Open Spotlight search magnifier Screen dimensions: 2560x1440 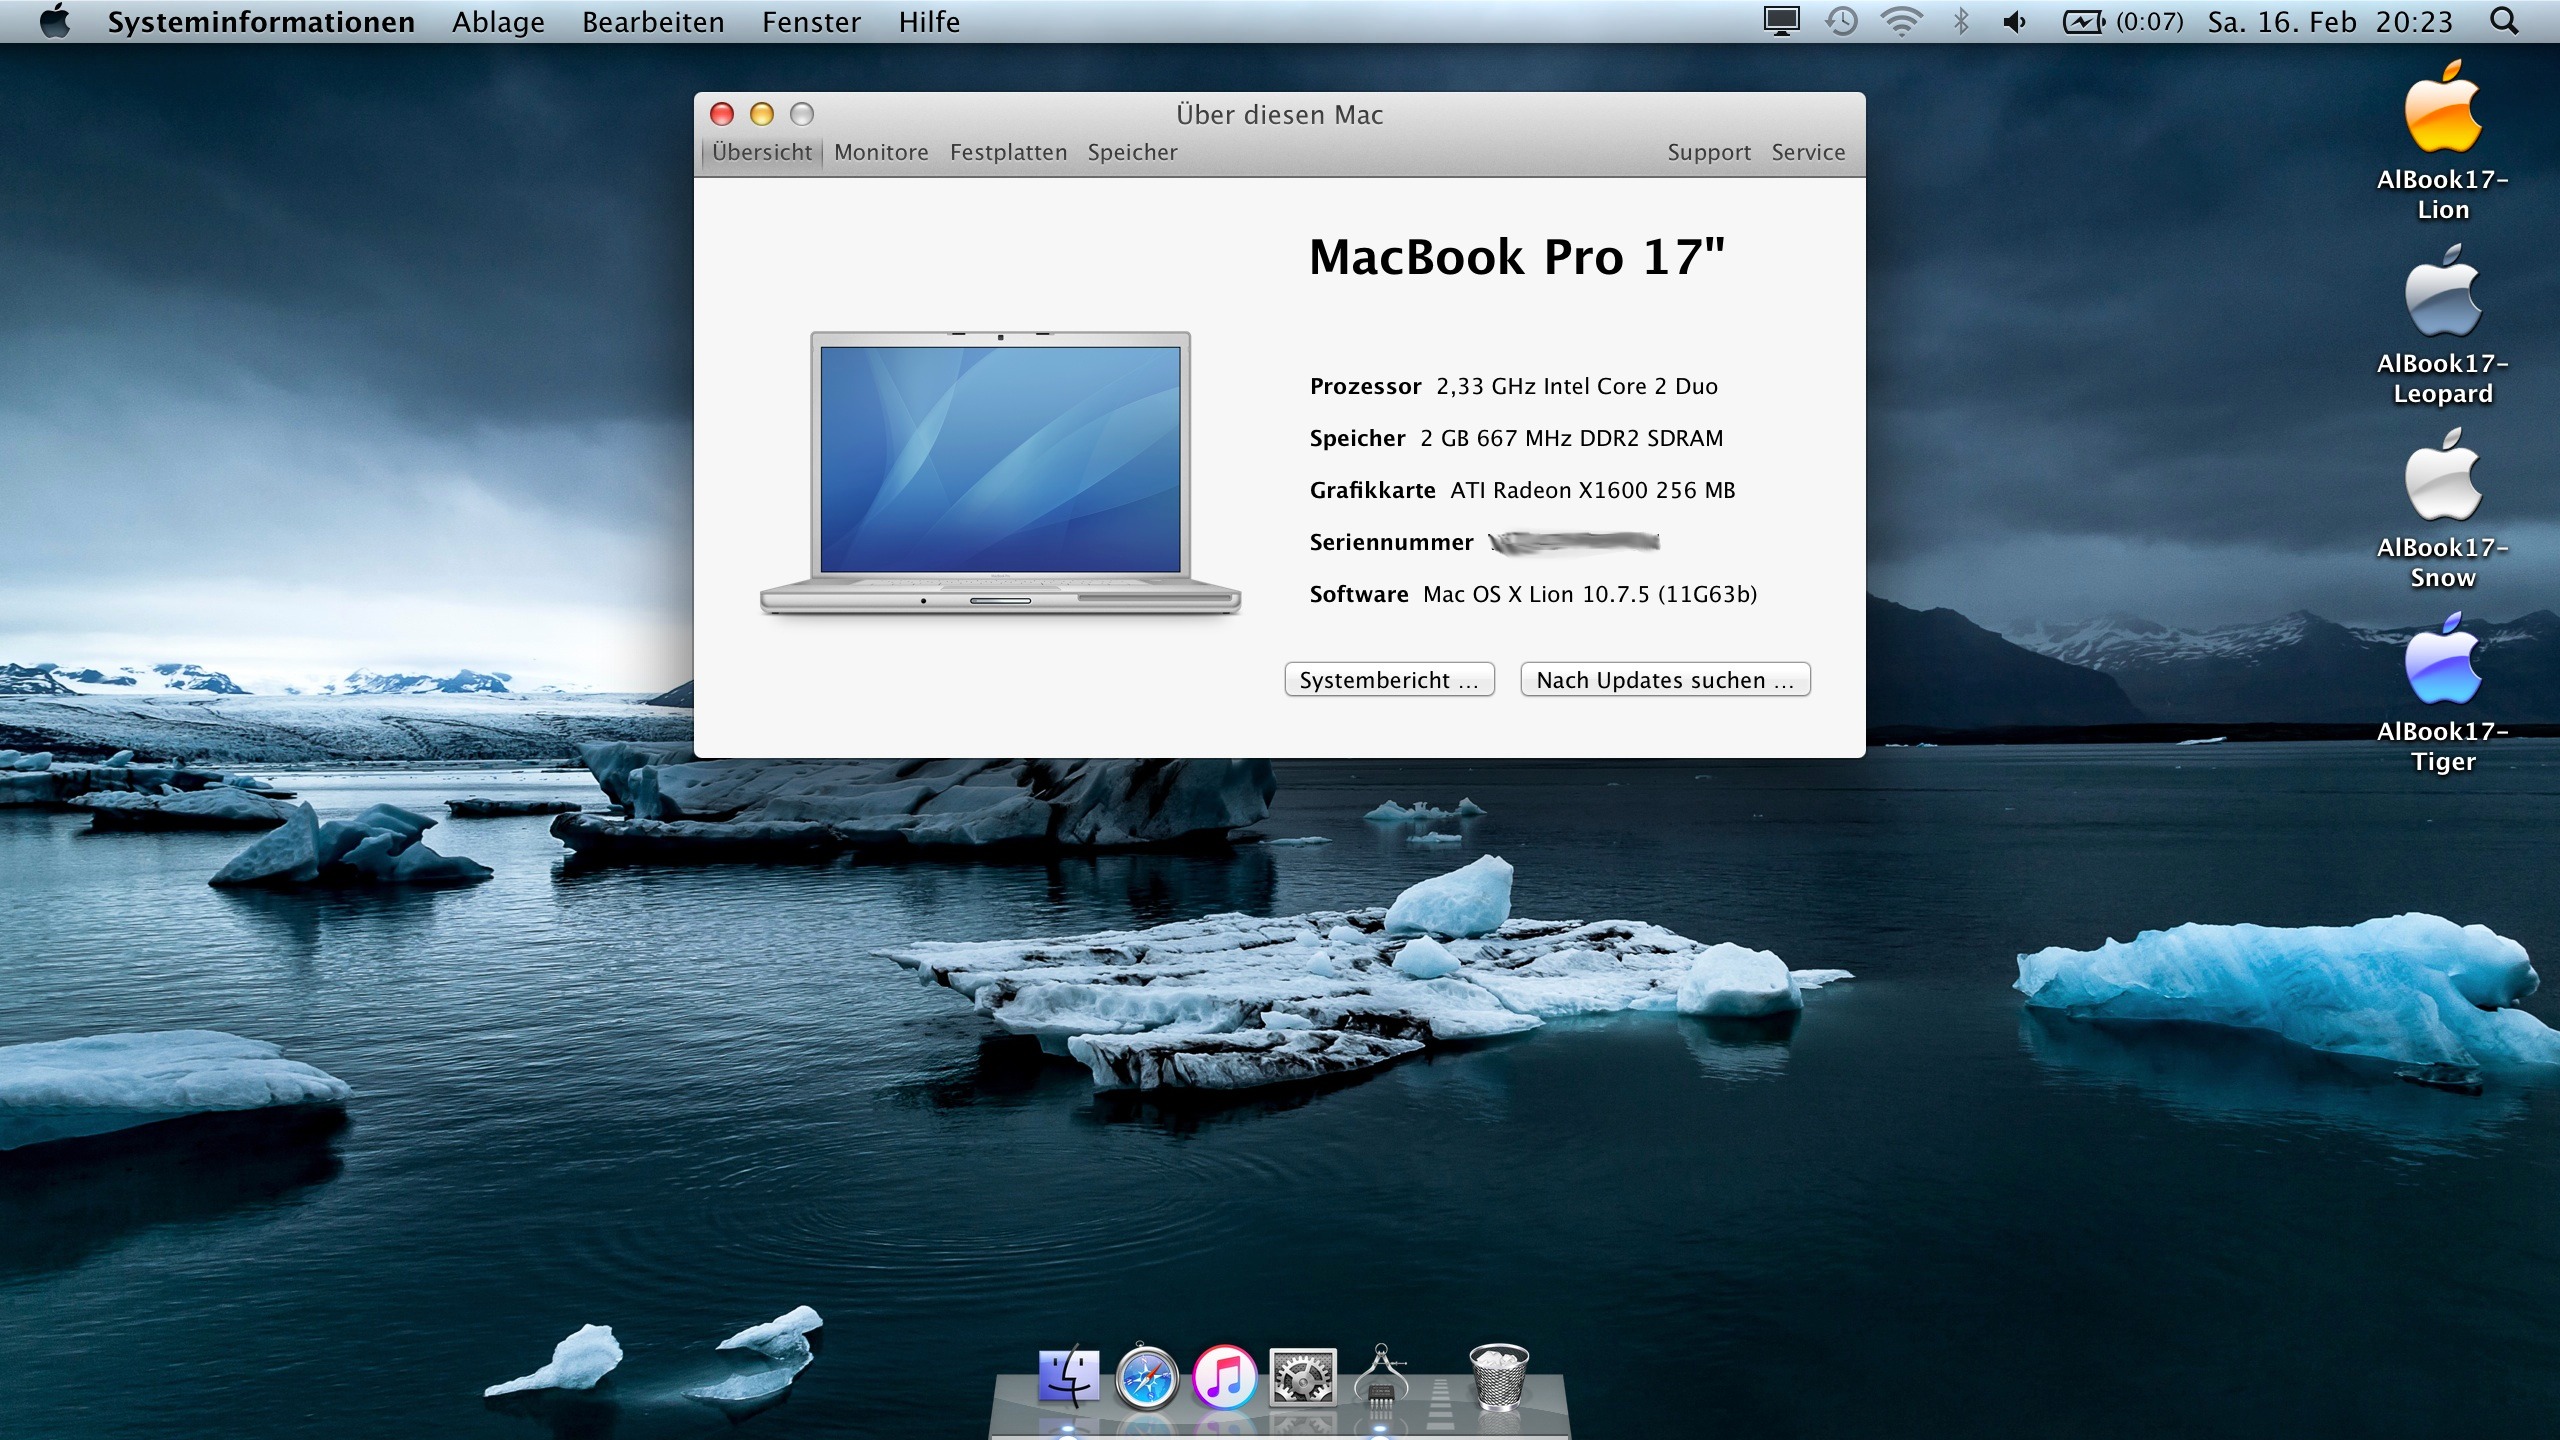tap(2503, 21)
